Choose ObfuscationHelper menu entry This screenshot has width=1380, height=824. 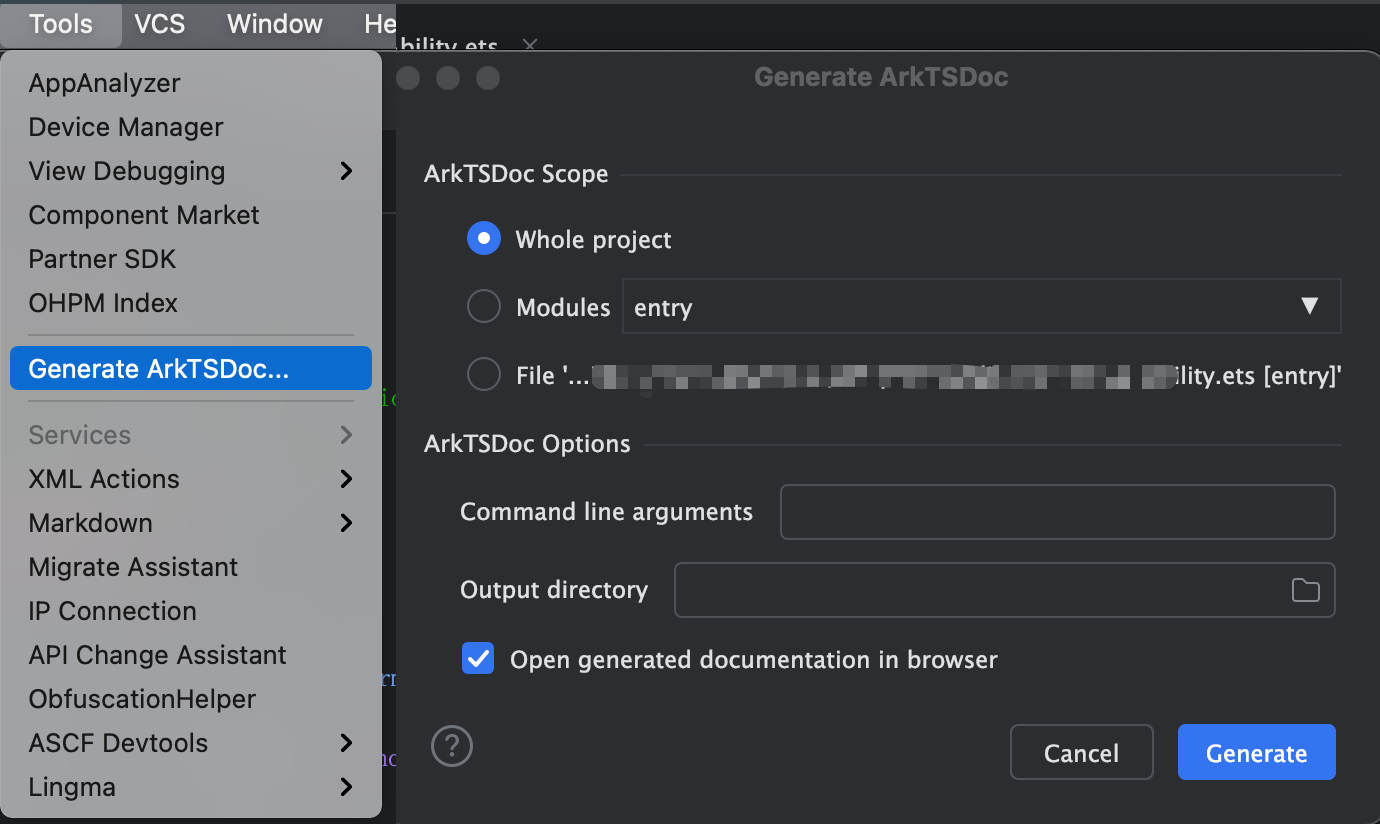click(191, 699)
